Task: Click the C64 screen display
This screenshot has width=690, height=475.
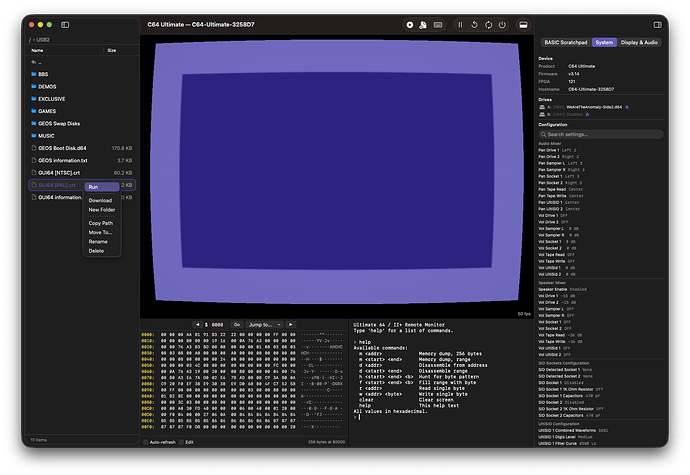Action: (337, 172)
